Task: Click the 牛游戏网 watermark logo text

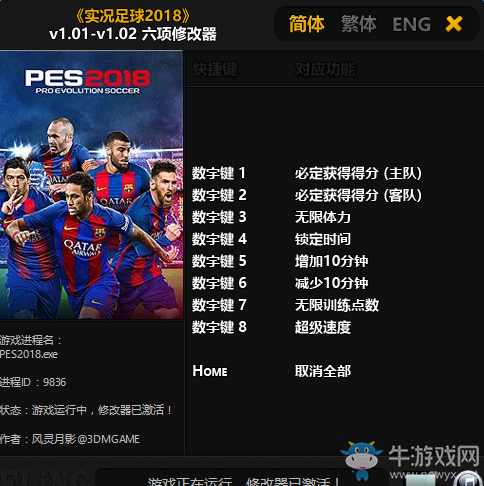Action: 434,456
